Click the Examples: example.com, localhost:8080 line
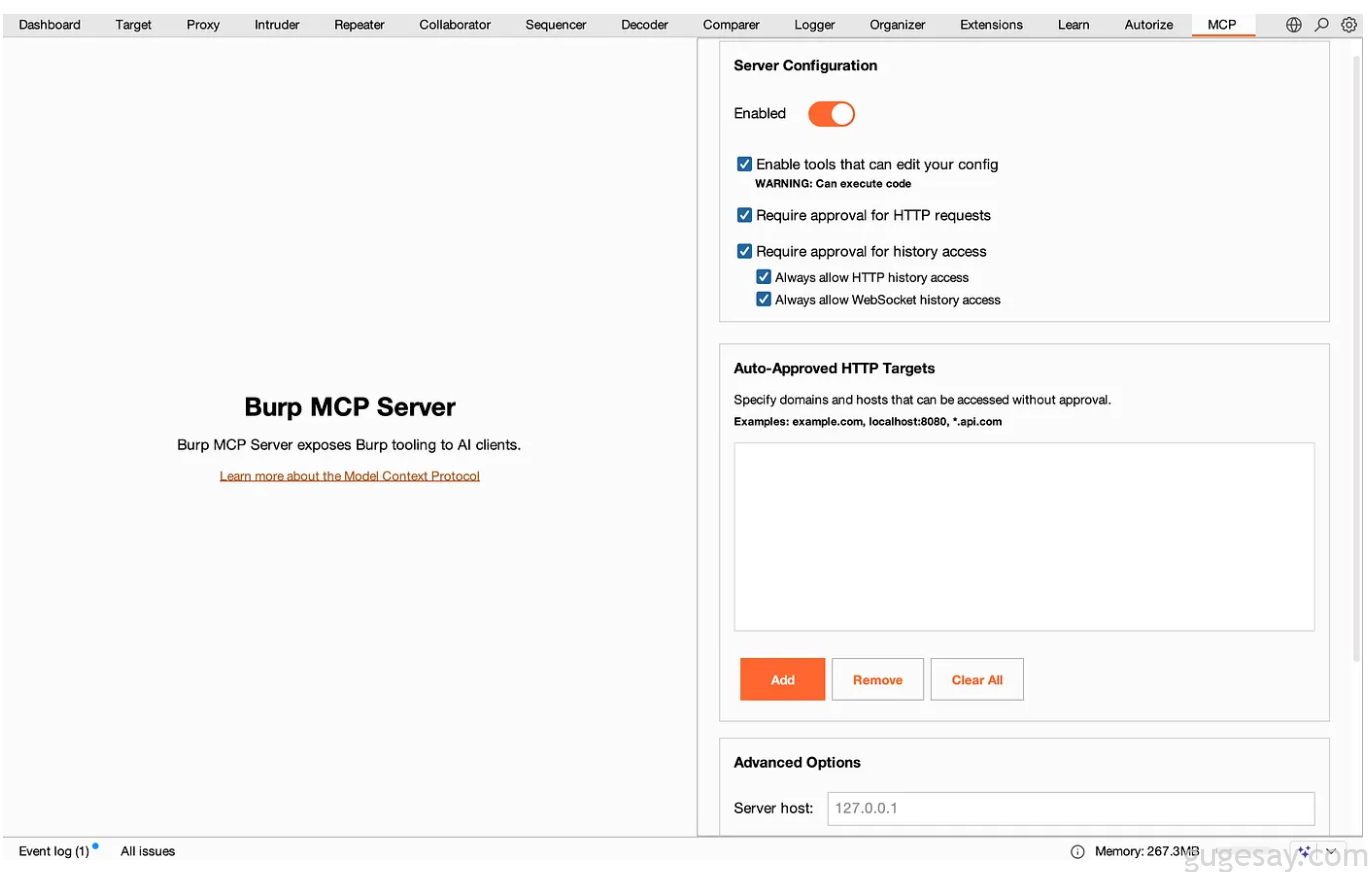The image size is (1370, 872). 868,422
